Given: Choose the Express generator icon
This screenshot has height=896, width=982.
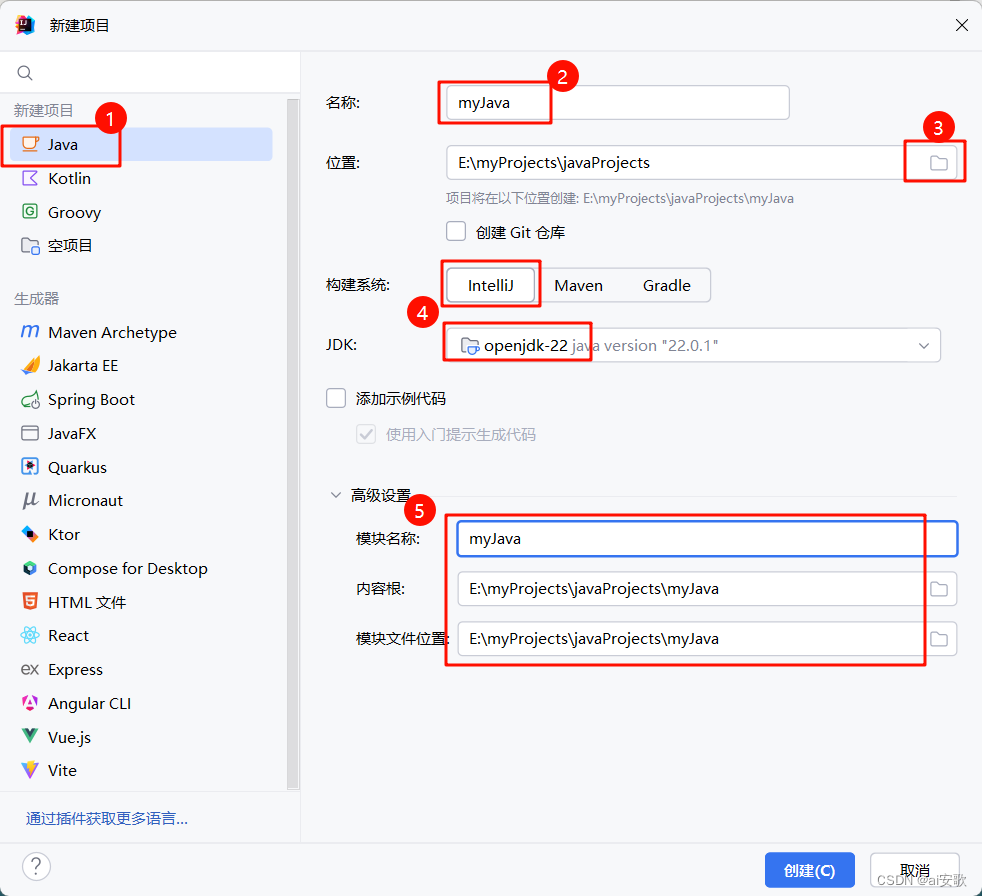Looking at the screenshot, I should point(30,669).
